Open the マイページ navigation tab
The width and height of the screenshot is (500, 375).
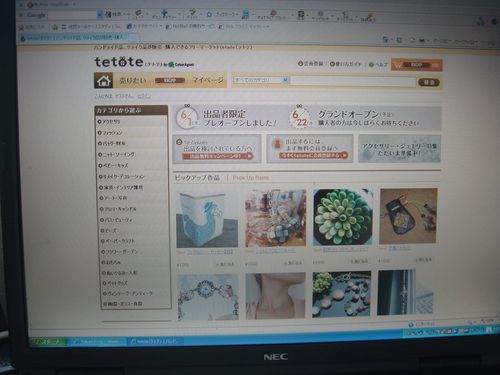coord(208,80)
